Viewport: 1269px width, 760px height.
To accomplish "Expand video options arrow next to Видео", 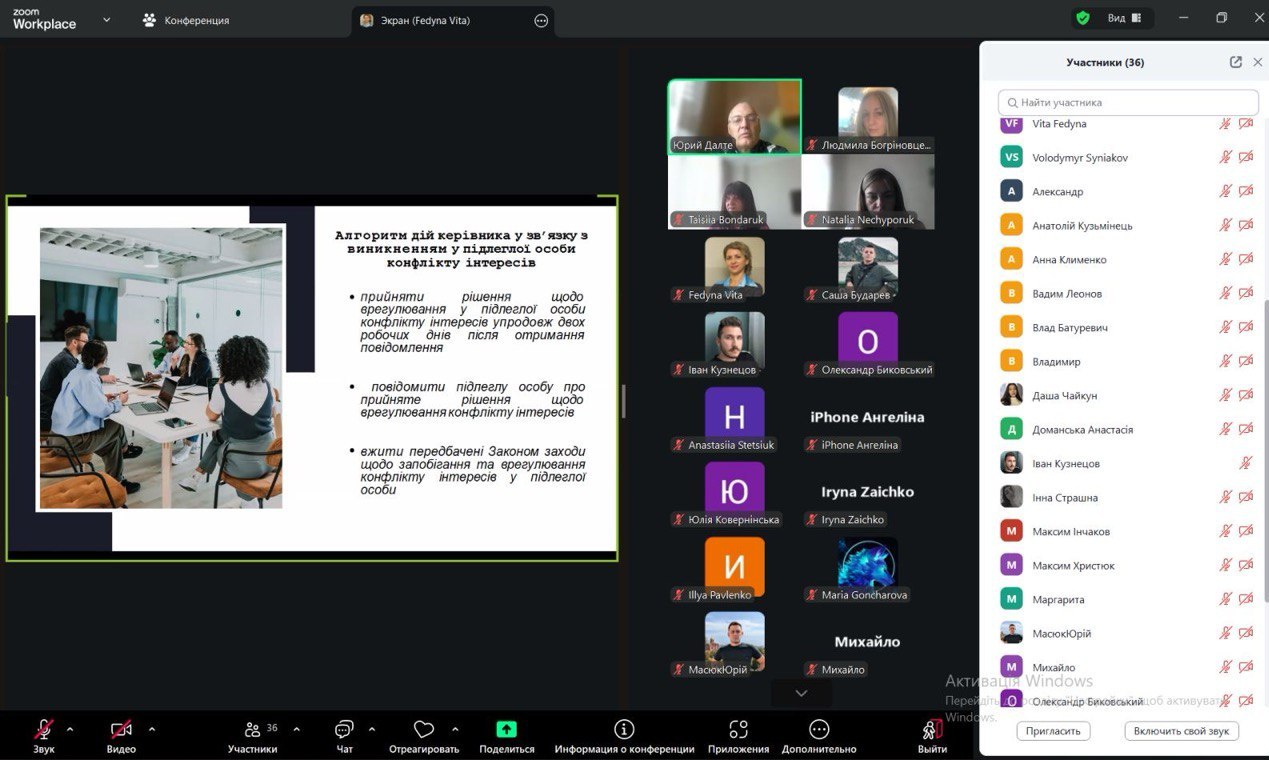I will [x=152, y=729].
